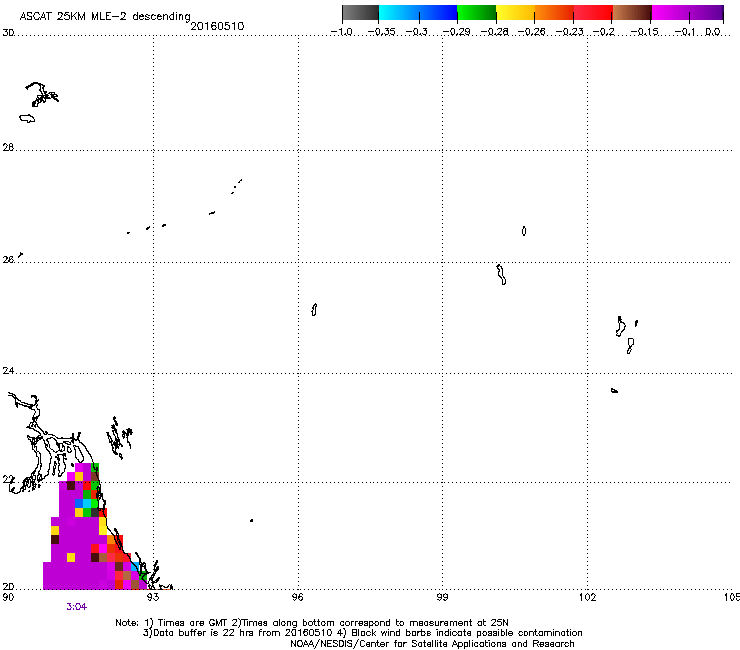Viewport: 740px width, 650px height.
Task: Click the latitude label 24
Action: pyautogui.click(x=8, y=371)
